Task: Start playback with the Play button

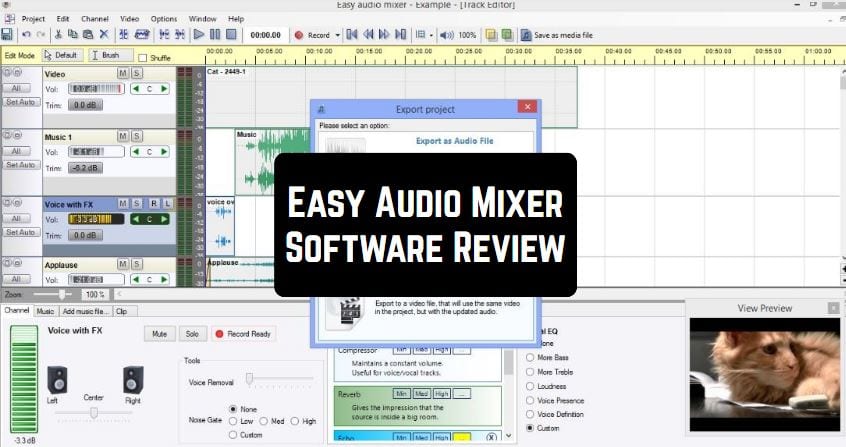Action: click(199, 35)
